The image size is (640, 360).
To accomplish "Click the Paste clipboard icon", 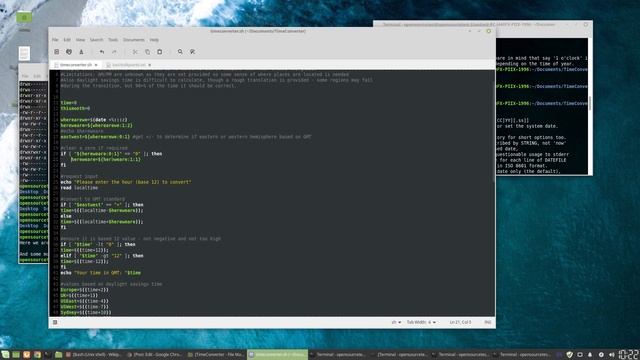I will (x=160, y=52).
